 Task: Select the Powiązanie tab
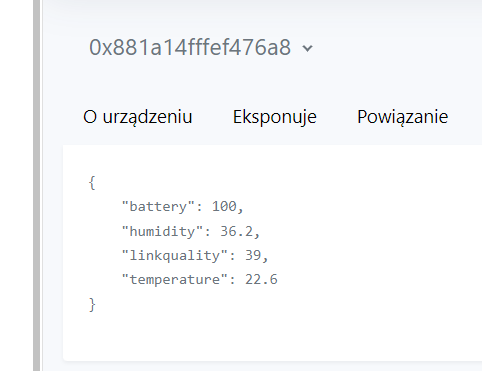click(x=403, y=117)
